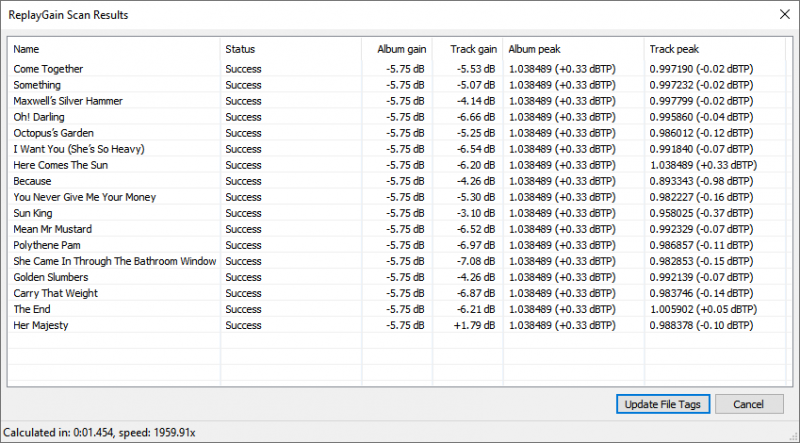Viewport: 800px width, 443px height.
Task: Click the Update File Tags button
Action: 663,404
